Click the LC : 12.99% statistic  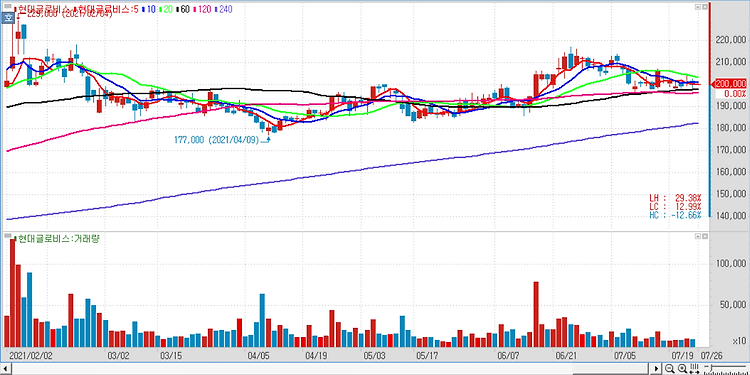pos(675,206)
